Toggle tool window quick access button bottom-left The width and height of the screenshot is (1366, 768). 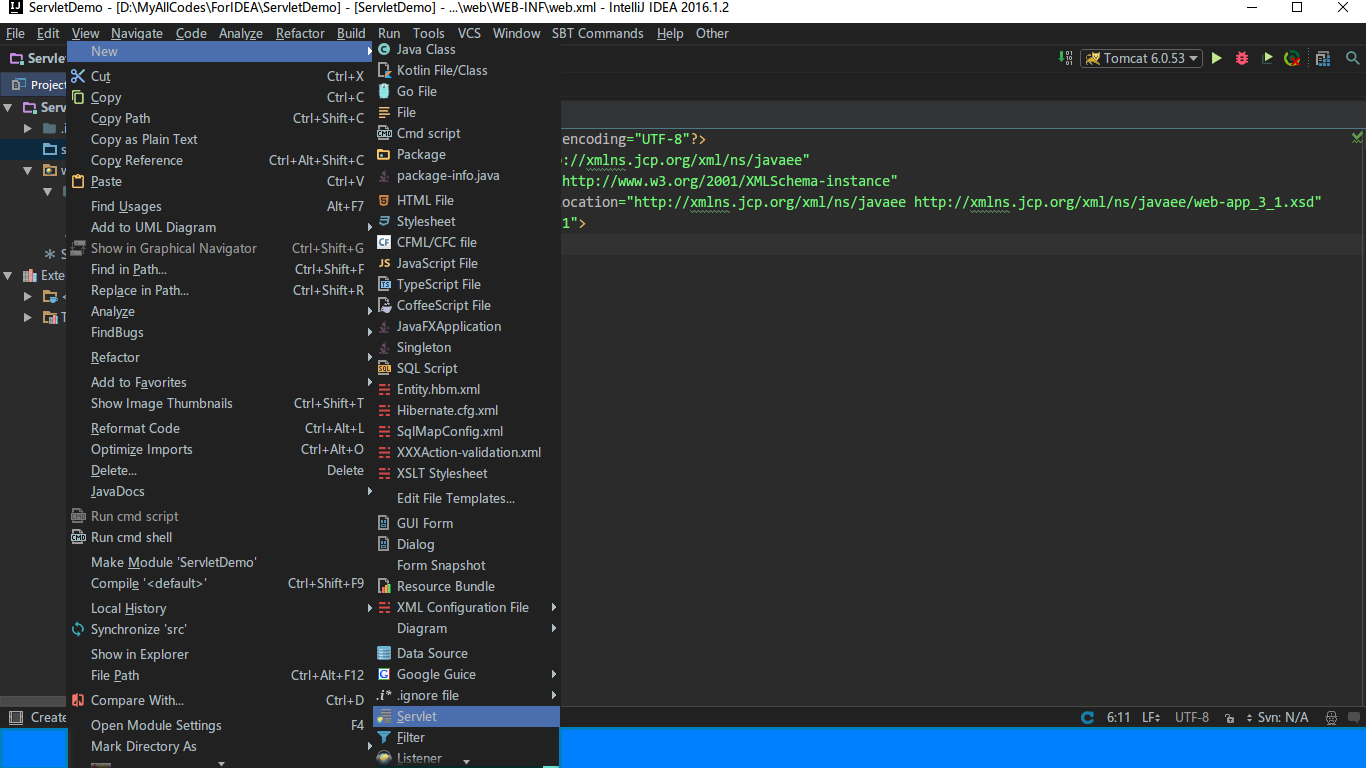pyautogui.click(x=14, y=717)
